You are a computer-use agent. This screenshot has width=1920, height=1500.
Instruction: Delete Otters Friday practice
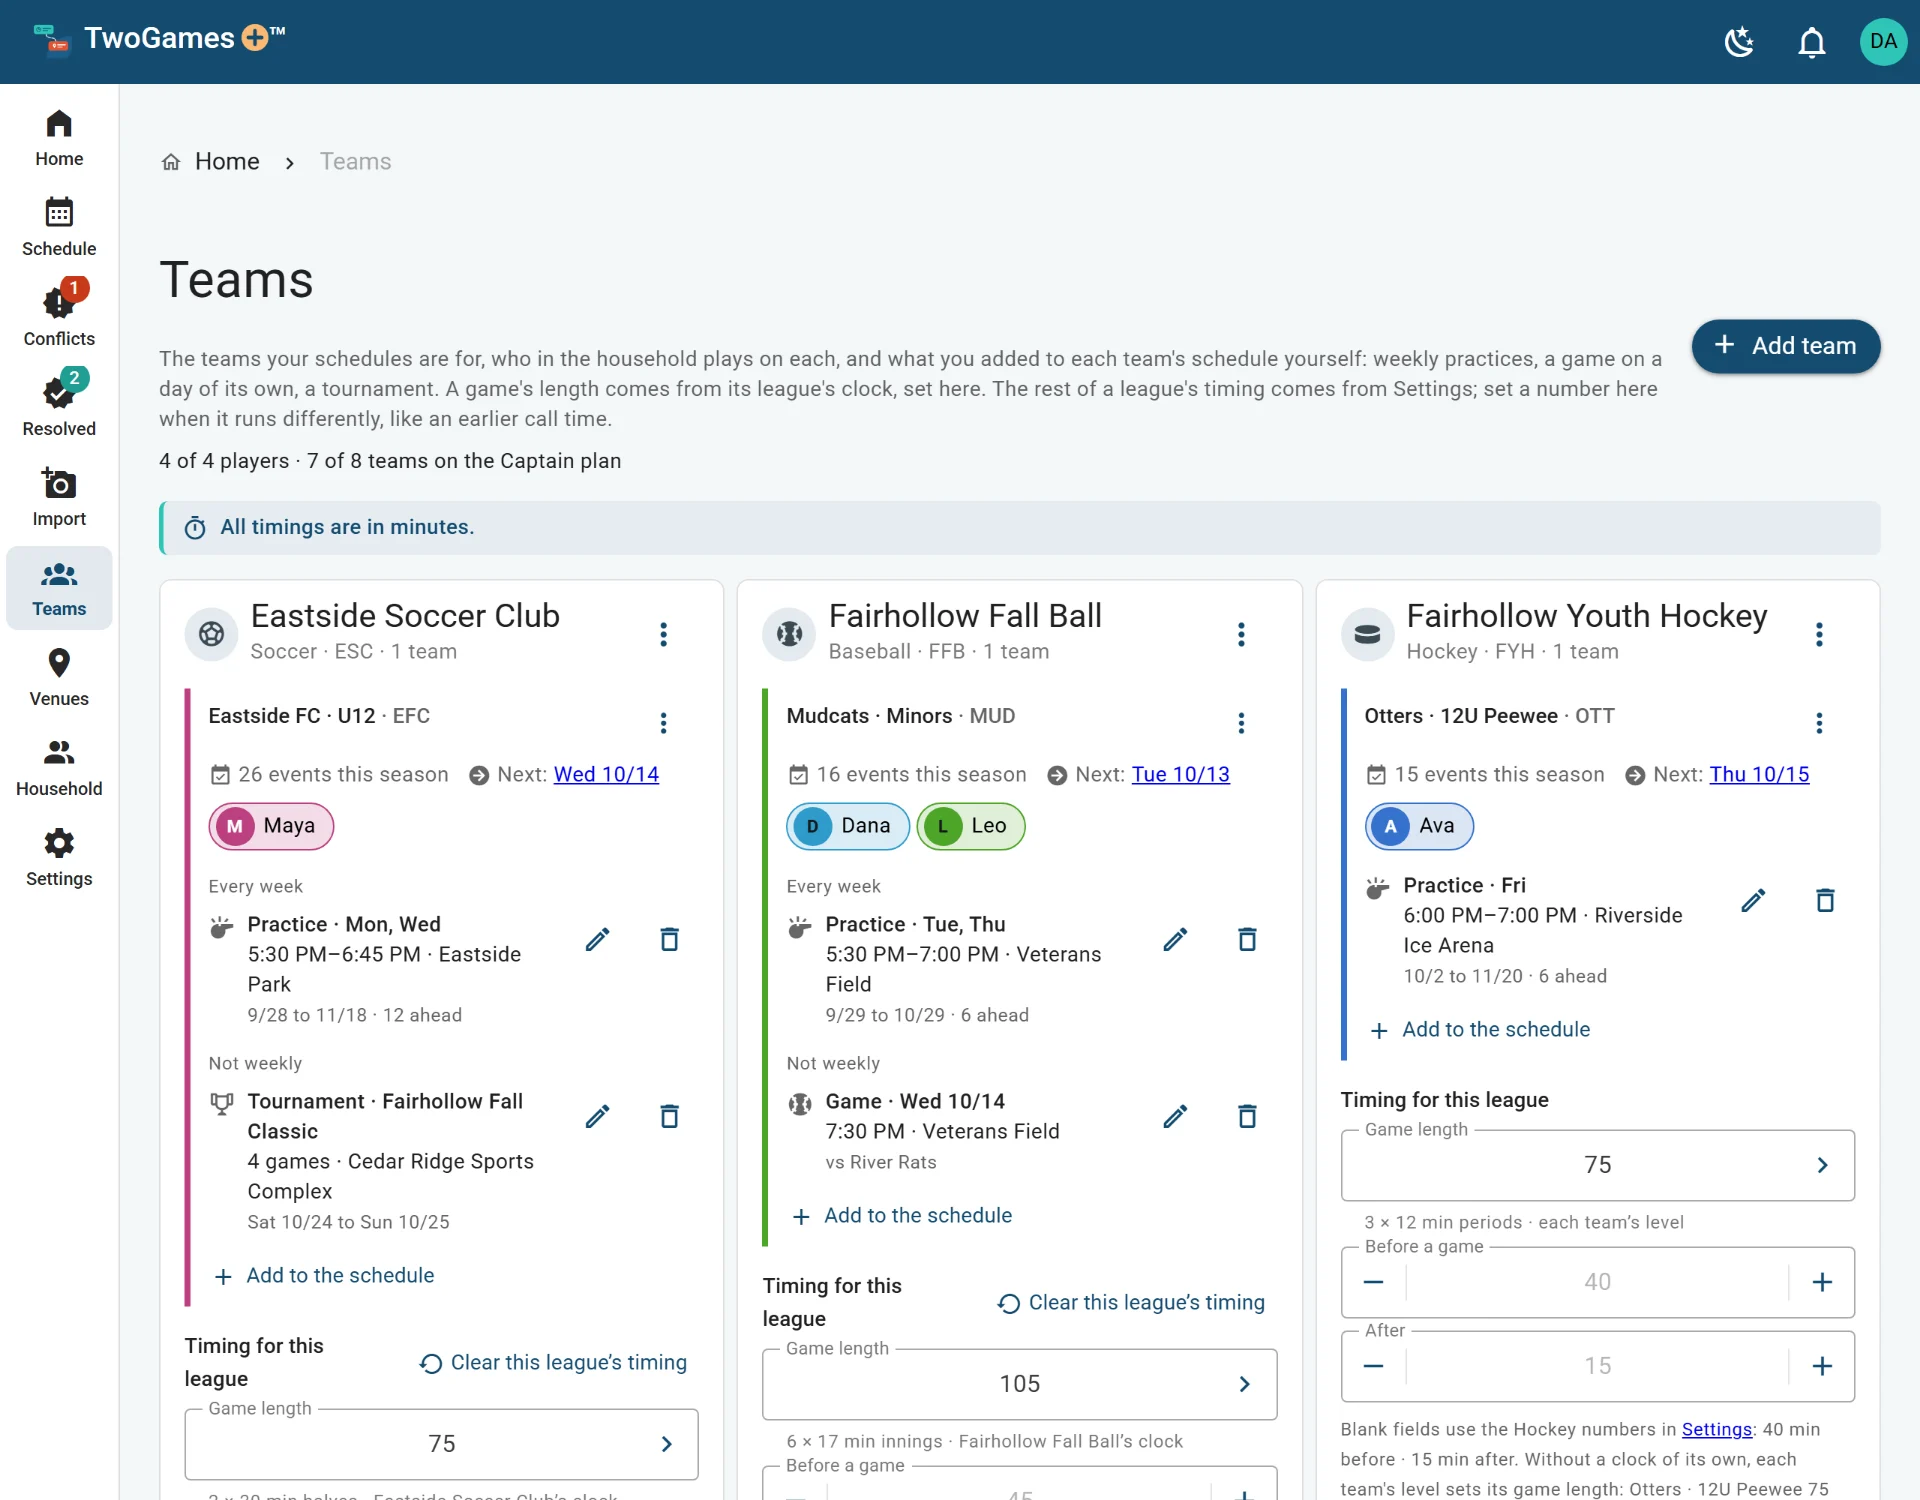coord(1825,901)
